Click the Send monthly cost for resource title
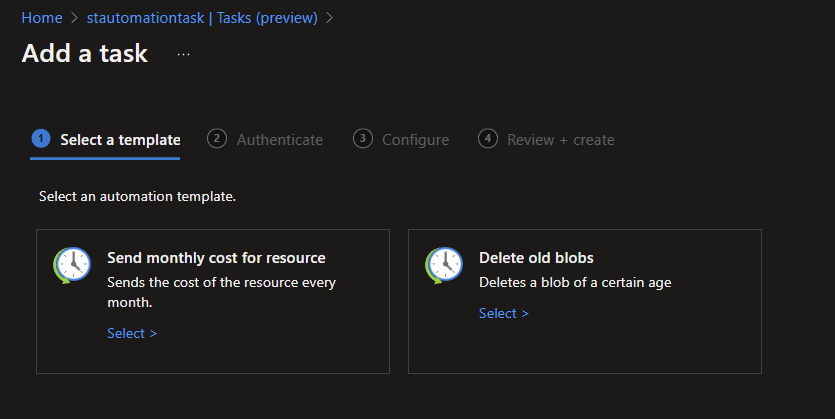835x419 pixels. (216, 258)
